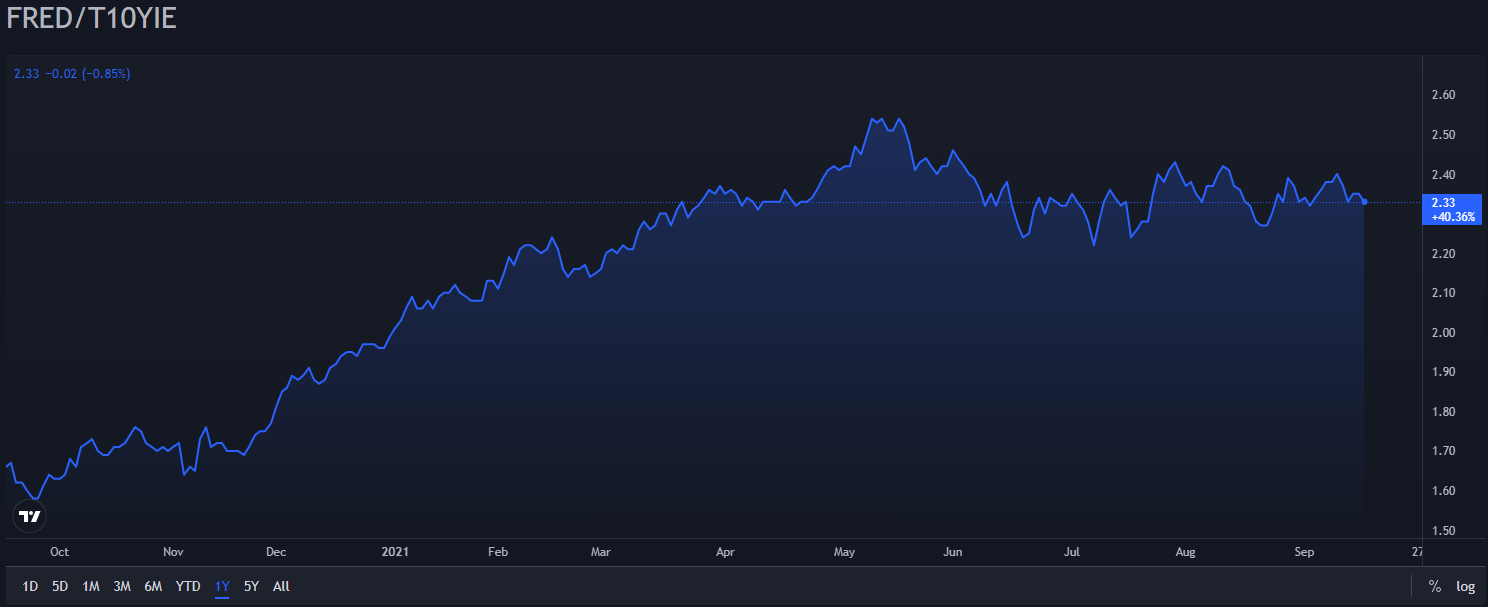
Task: Click the FRED/T10YIE symbol title
Action: point(92,18)
